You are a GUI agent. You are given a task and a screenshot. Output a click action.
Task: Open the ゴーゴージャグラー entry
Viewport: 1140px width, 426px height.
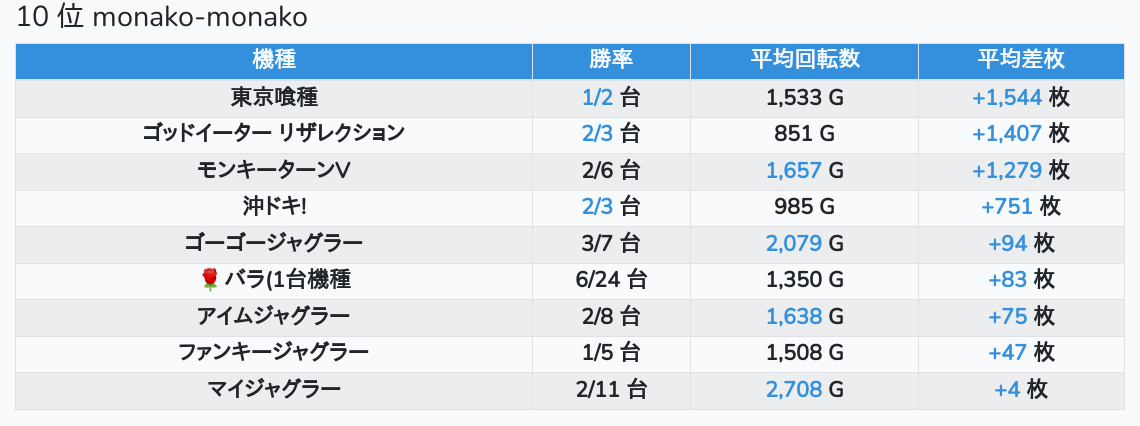coord(569,244)
